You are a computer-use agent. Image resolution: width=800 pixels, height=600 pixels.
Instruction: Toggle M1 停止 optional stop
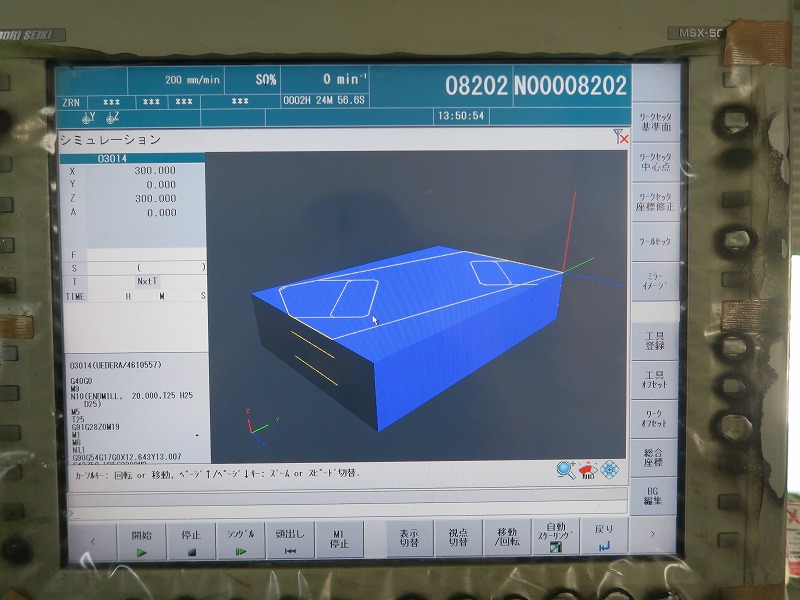point(339,540)
